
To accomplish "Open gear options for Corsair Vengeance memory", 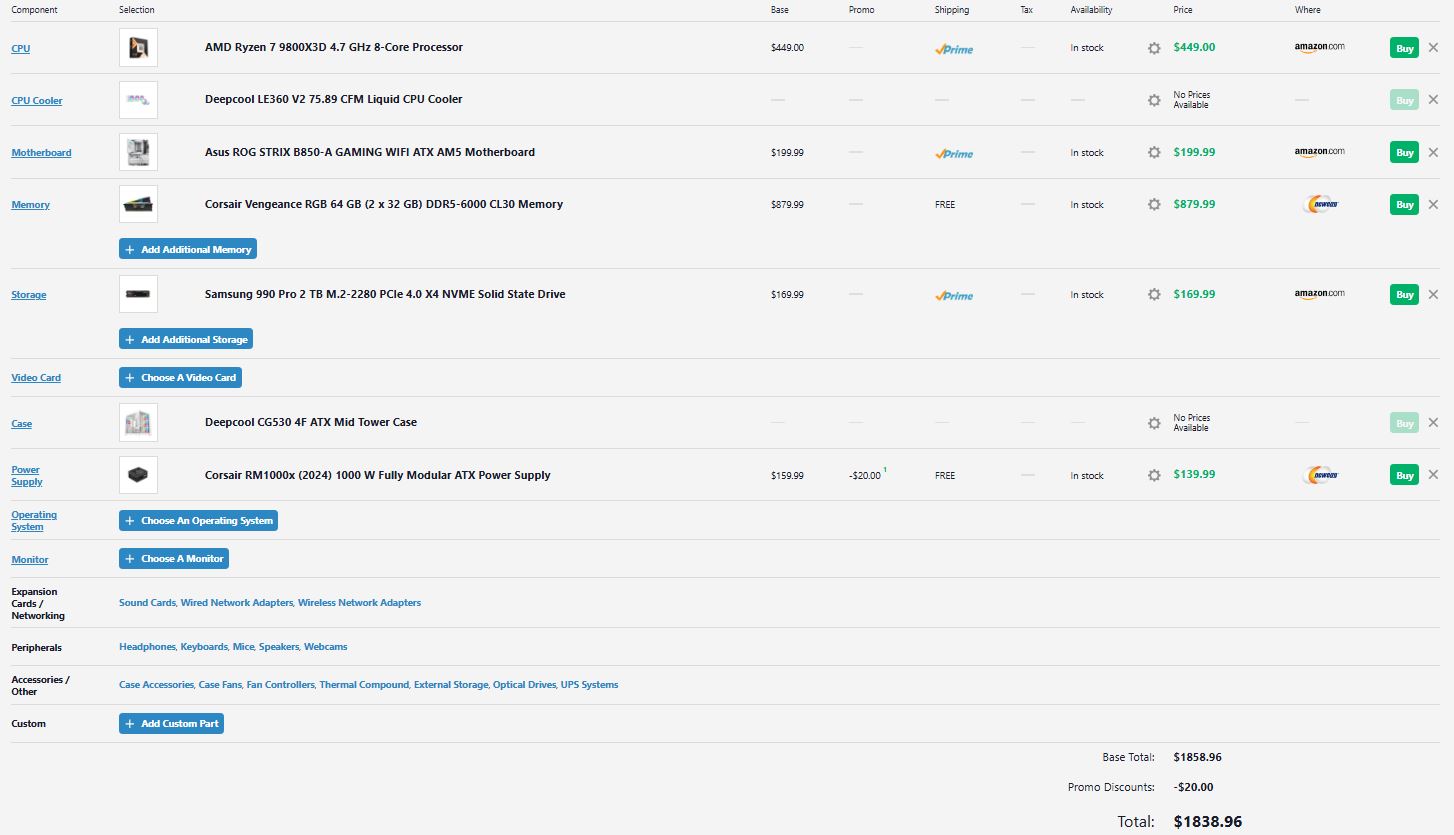I will point(1154,204).
